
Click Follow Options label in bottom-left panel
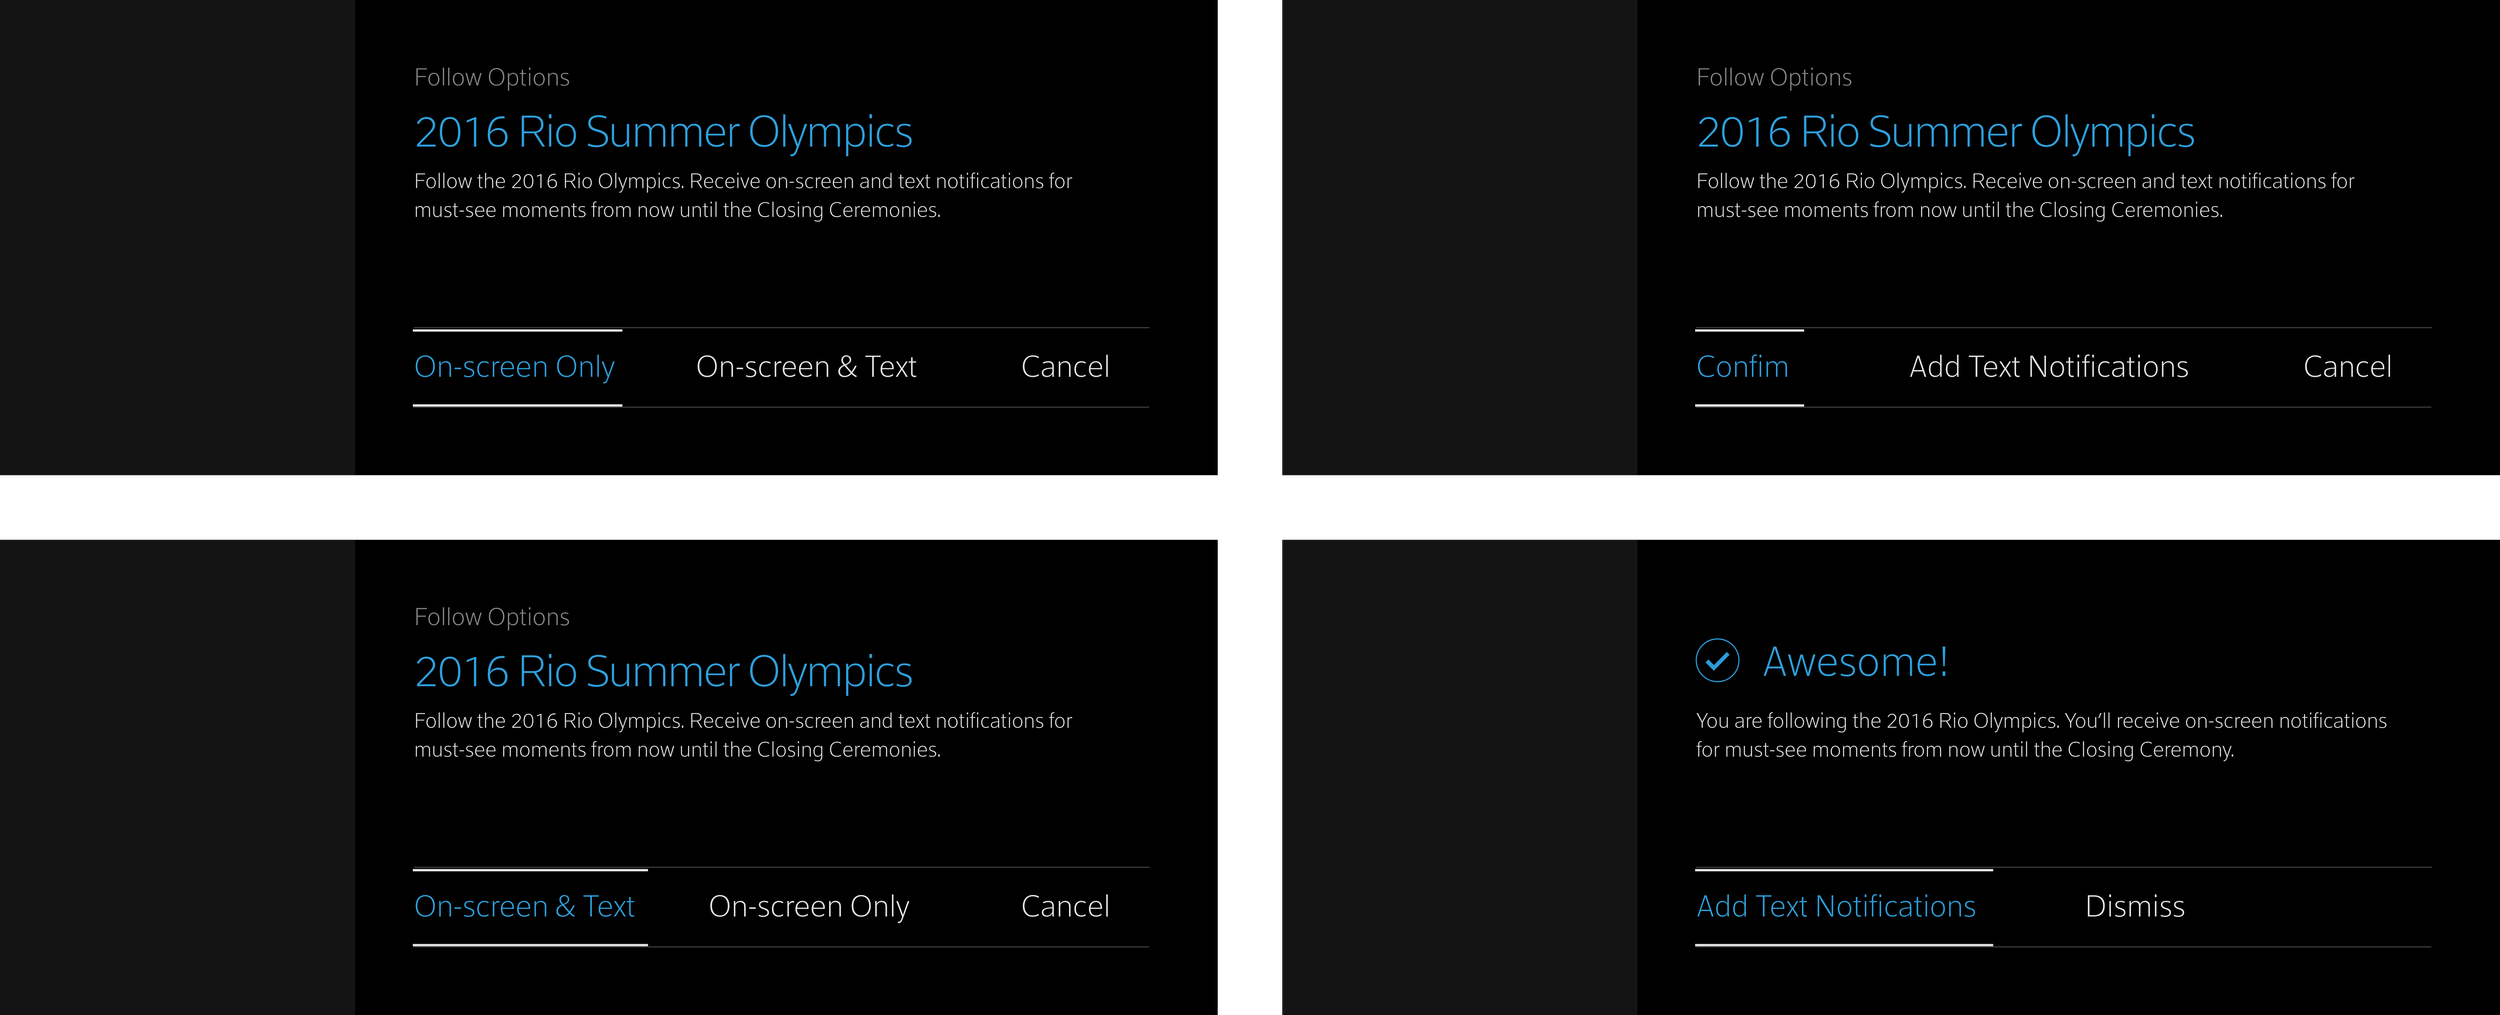coord(492,617)
